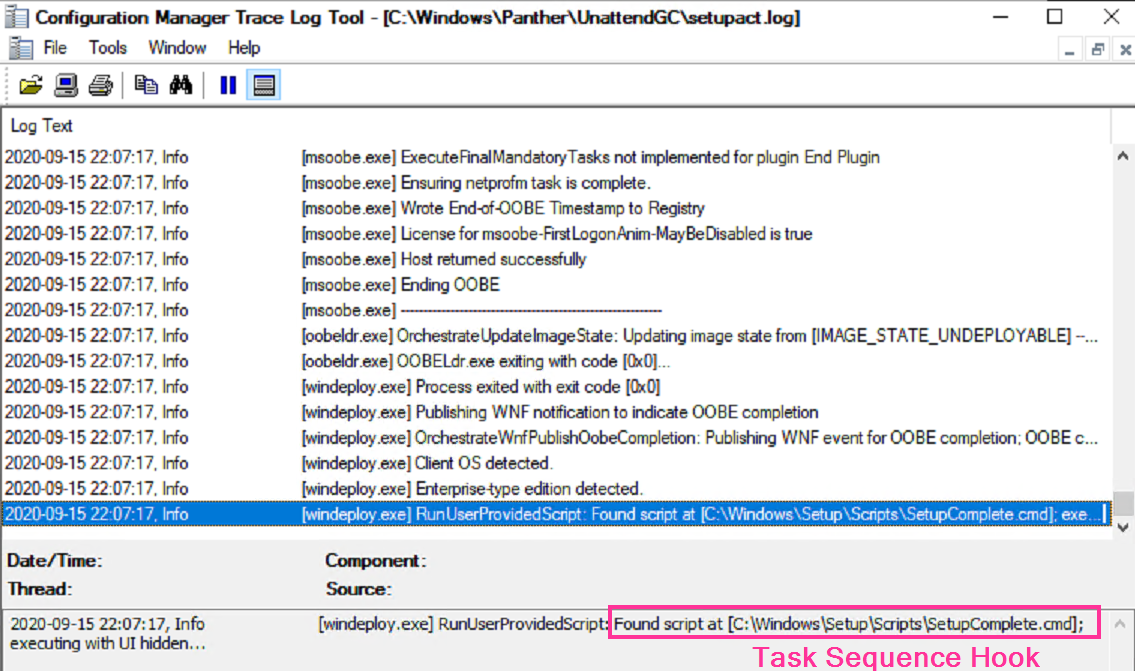Click the Print printer icon
This screenshot has height=671, width=1135.
[100, 86]
